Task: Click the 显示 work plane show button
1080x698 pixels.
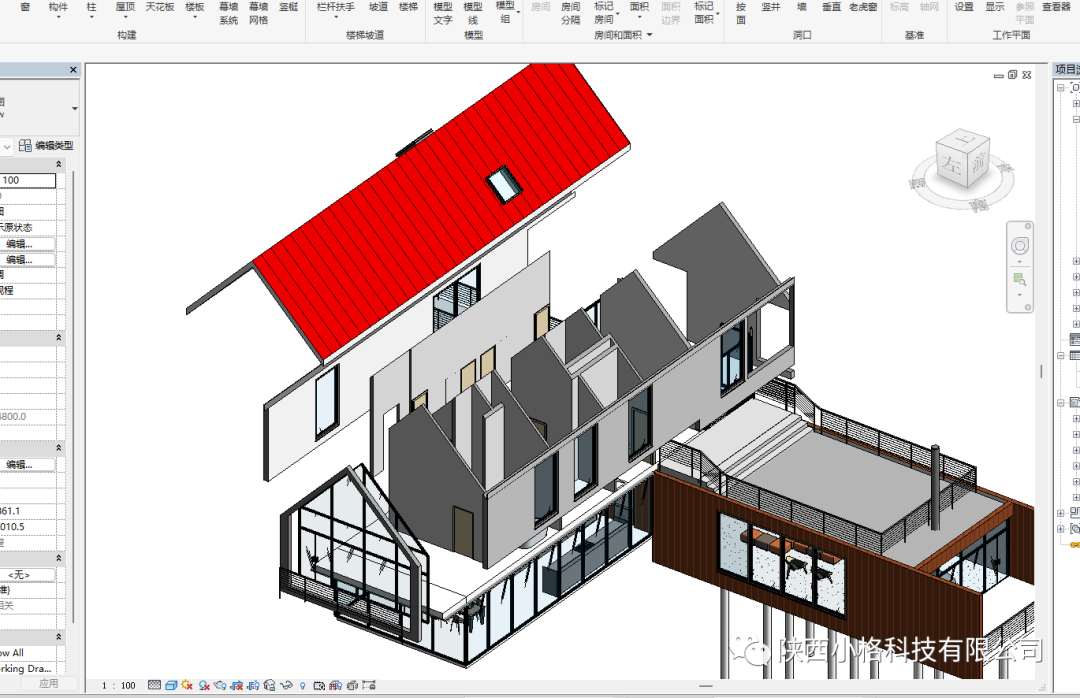Action: coord(995,7)
